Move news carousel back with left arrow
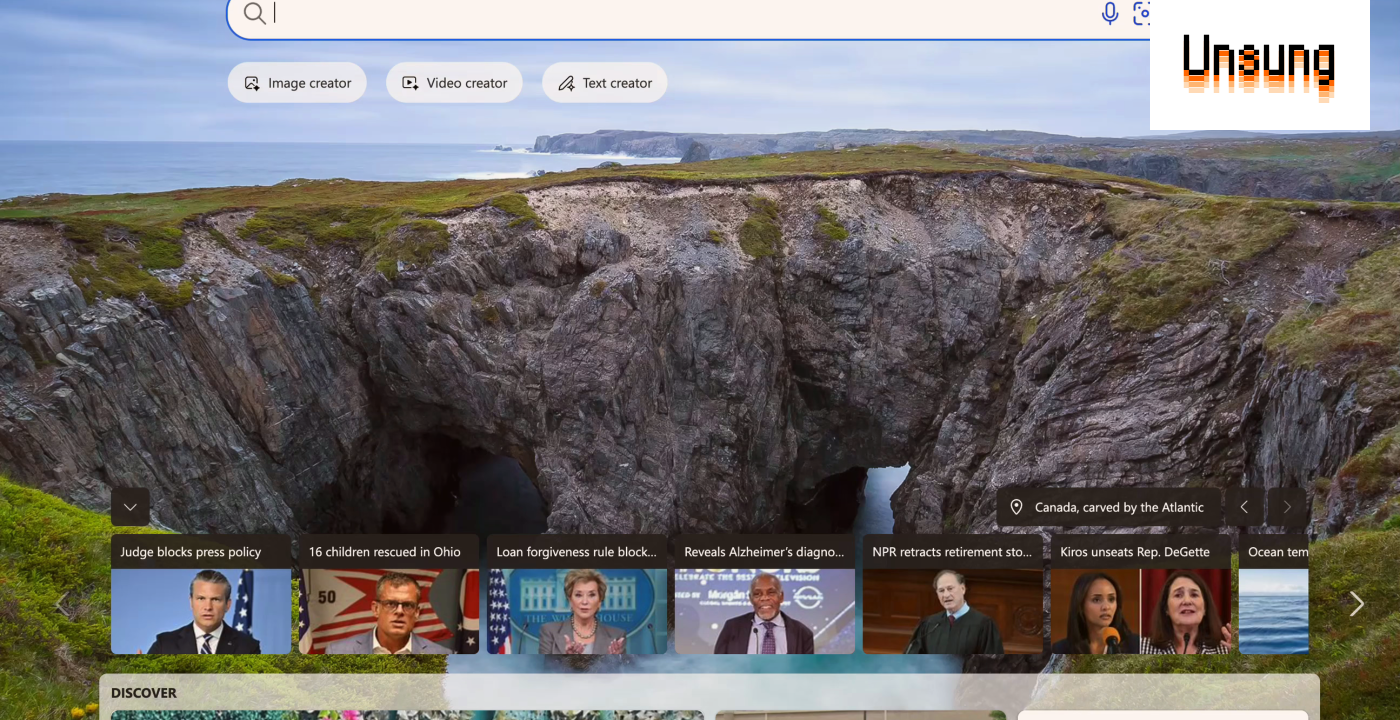Image resolution: width=1400 pixels, height=720 pixels. [x=63, y=603]
